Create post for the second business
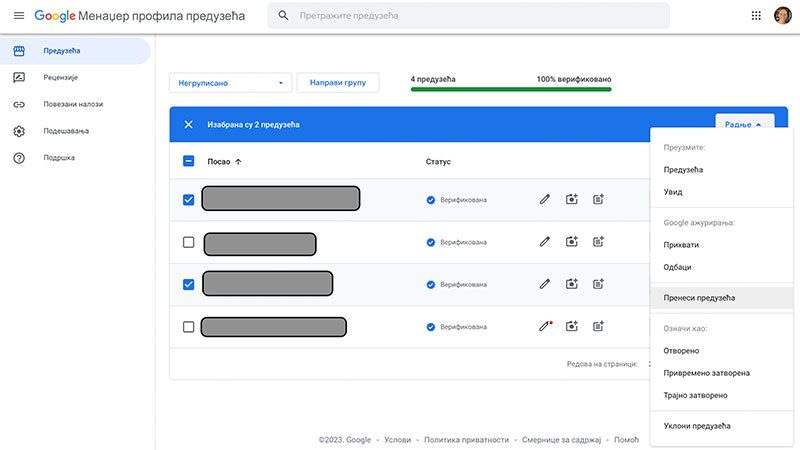Image resolution: width=800 pixels, height=450 pixels. 598,242
